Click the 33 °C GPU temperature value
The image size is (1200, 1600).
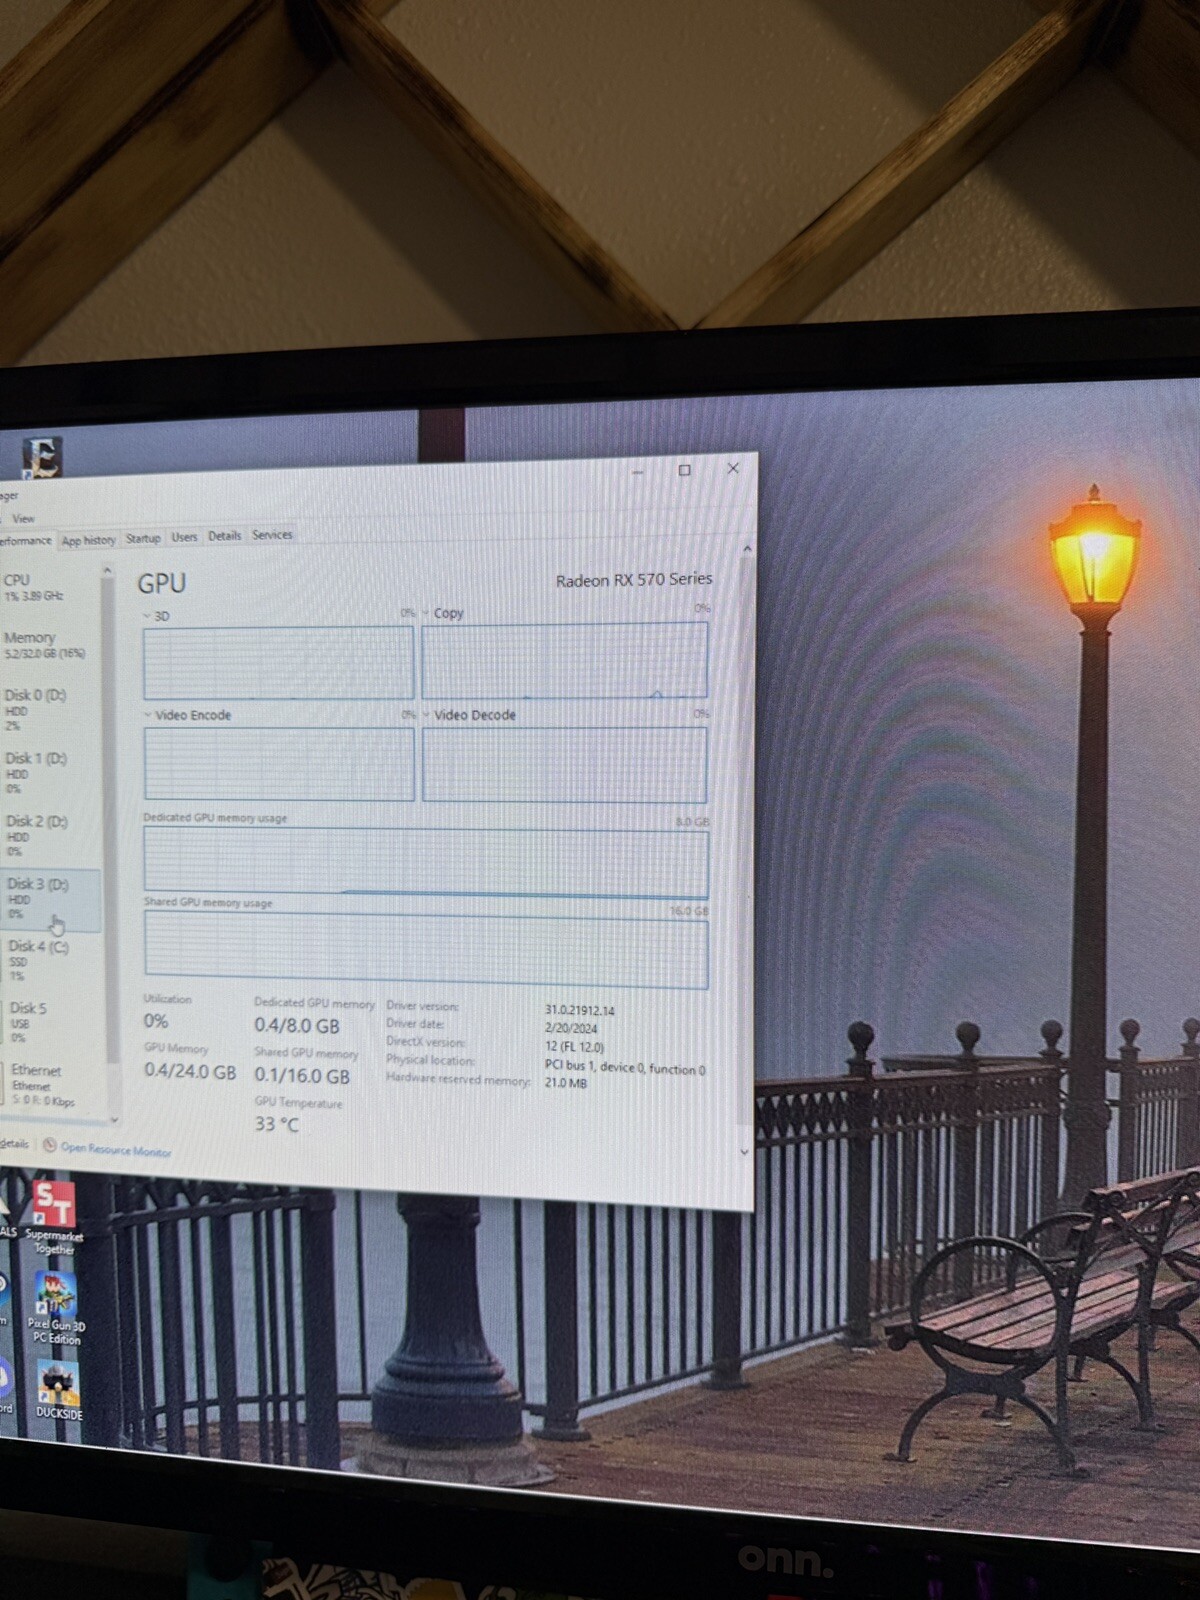pyautogui.click(x=276, y=1124)
